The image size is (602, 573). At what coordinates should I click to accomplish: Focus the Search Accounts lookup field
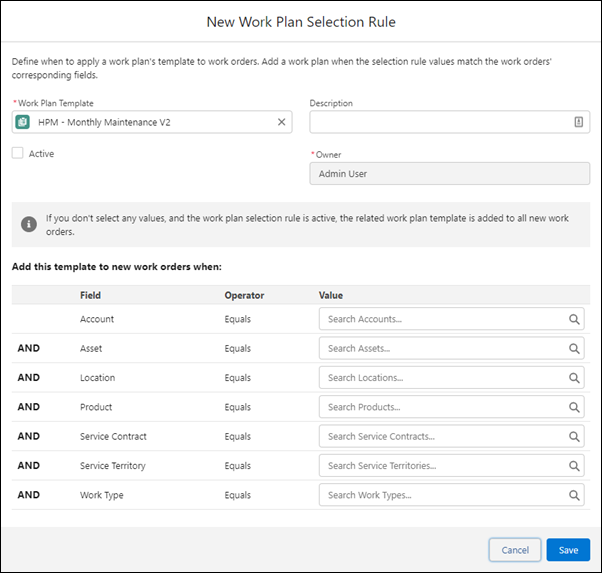(452, 319)
